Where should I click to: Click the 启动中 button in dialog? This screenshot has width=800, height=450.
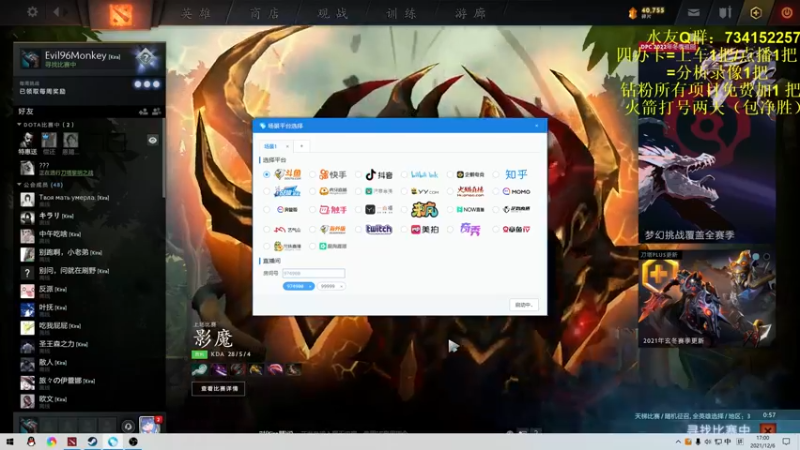[x=523, y=305]
